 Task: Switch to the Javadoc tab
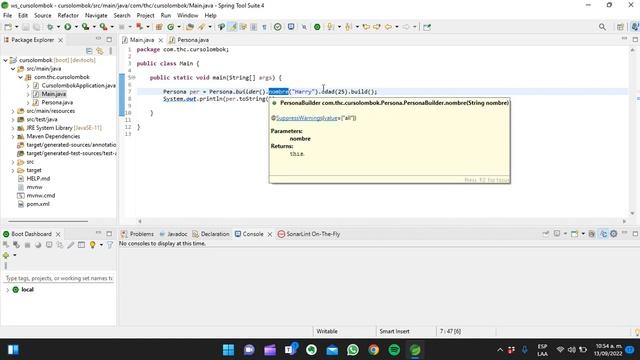(173, 234)
